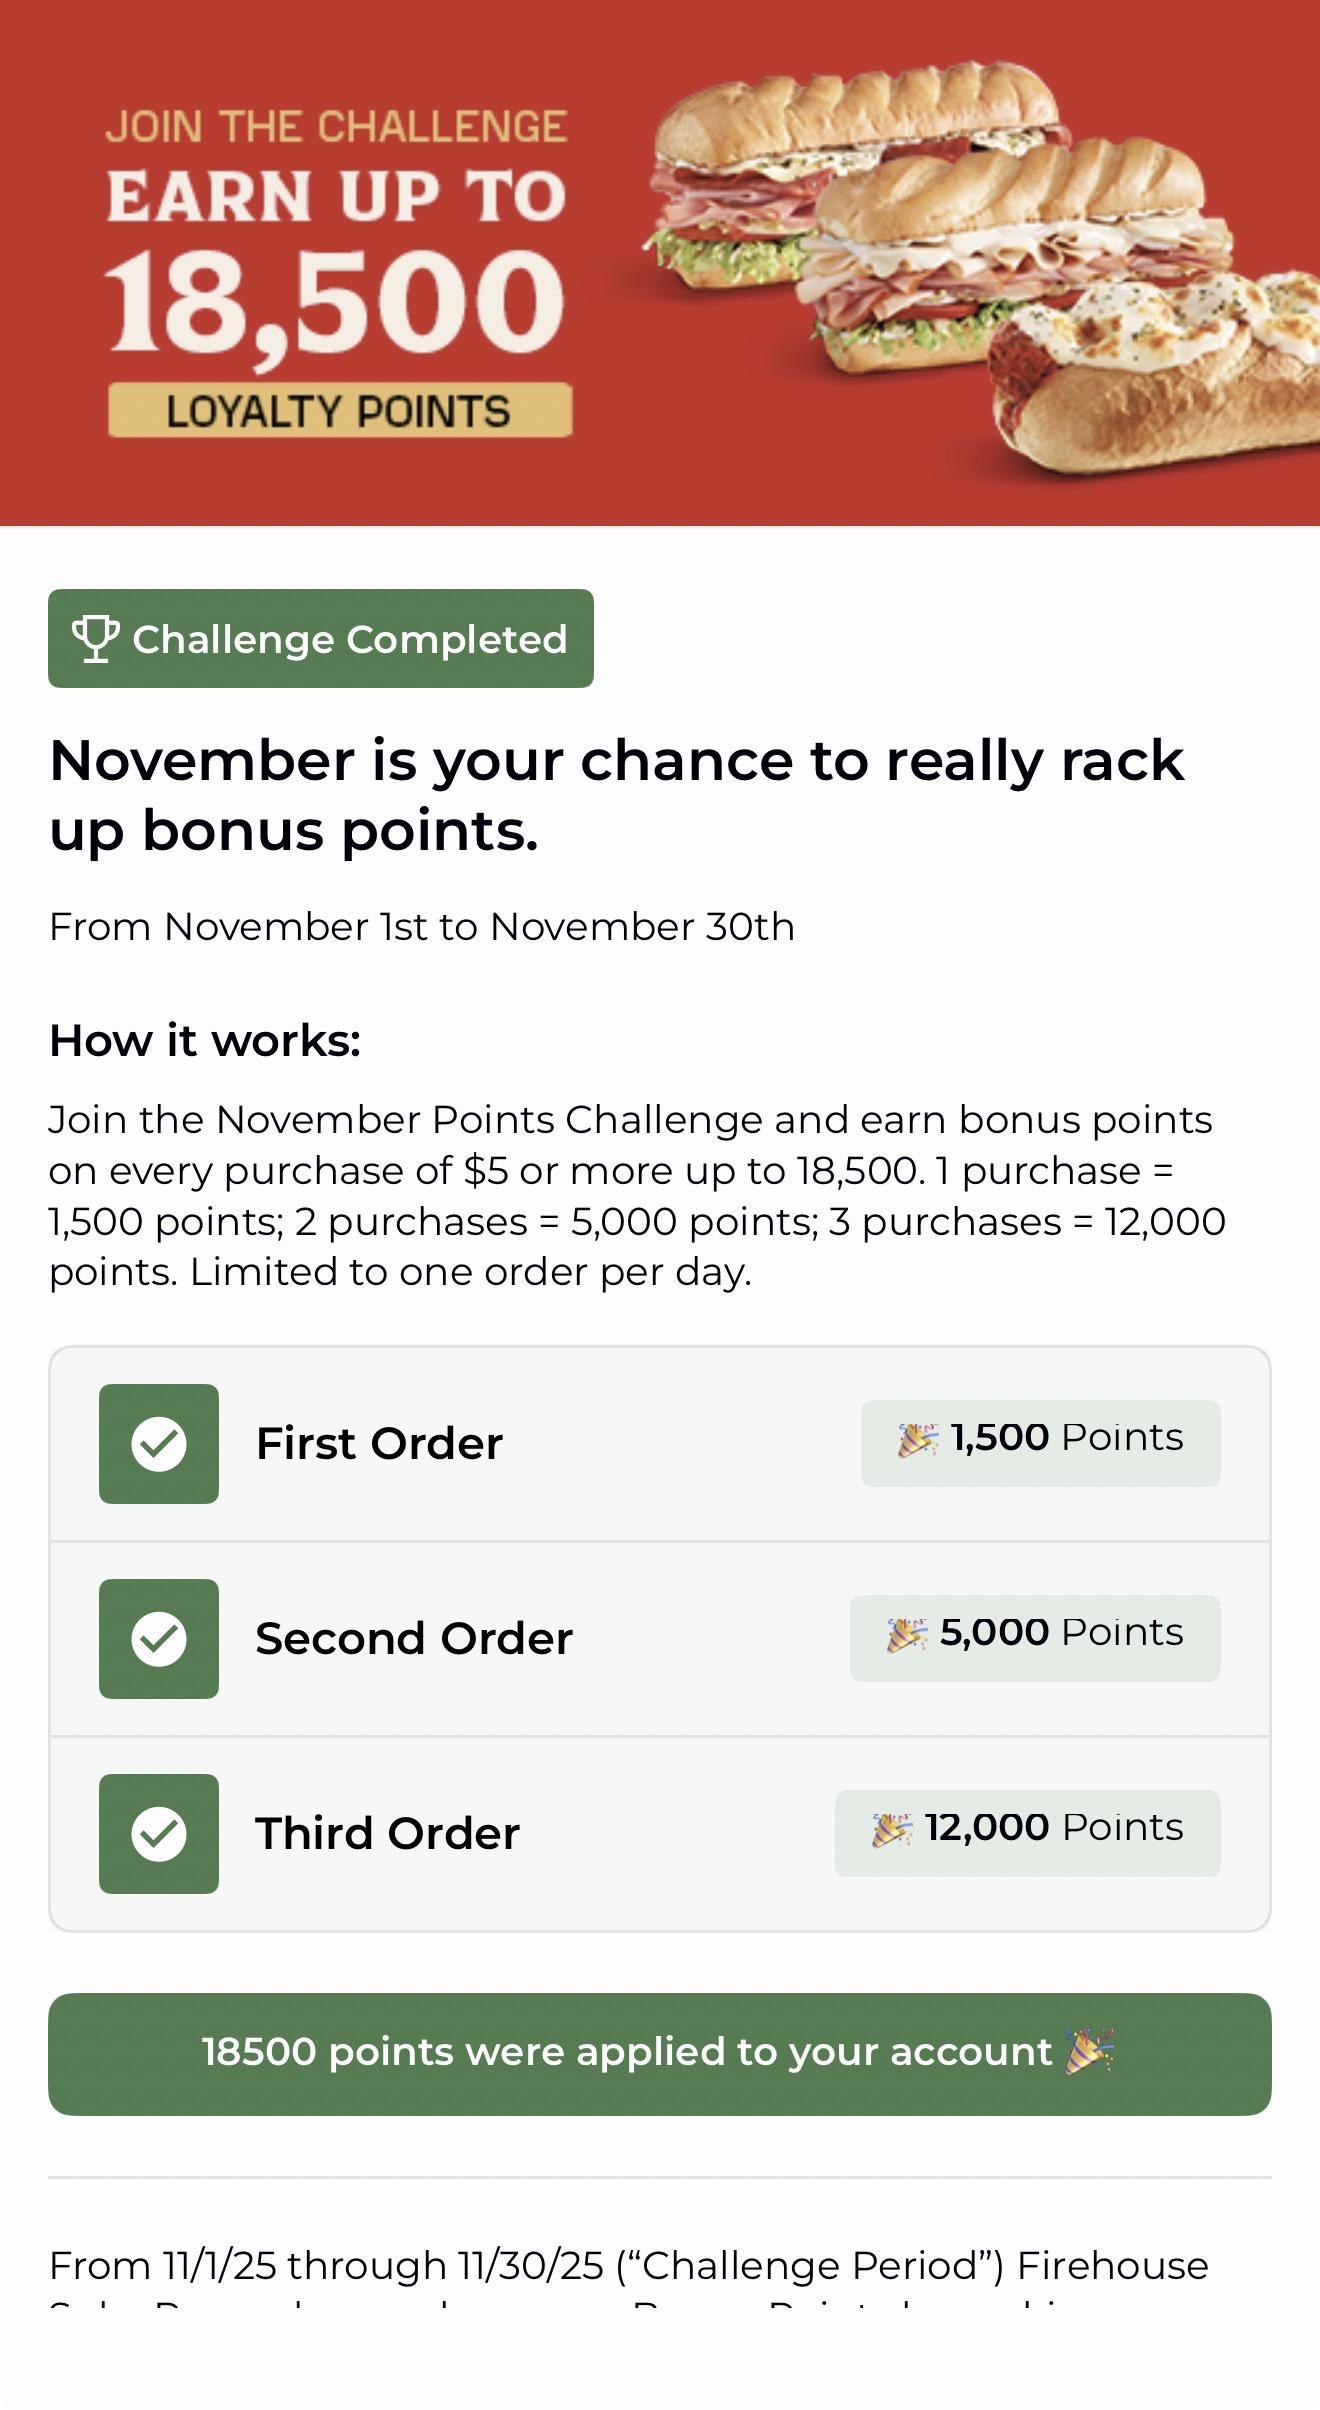Tap the 5,000 Points reward pill
This screenshot has width=1320, height=2410.
click(1035, 1638)
